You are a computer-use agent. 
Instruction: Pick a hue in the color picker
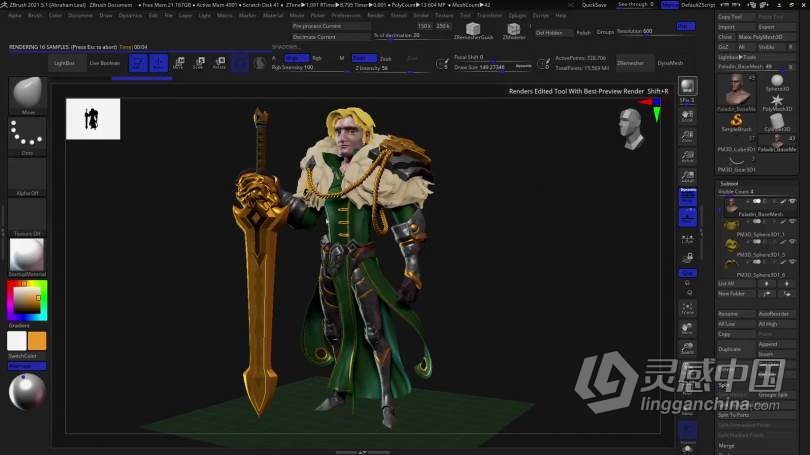(x=27, y=300)
